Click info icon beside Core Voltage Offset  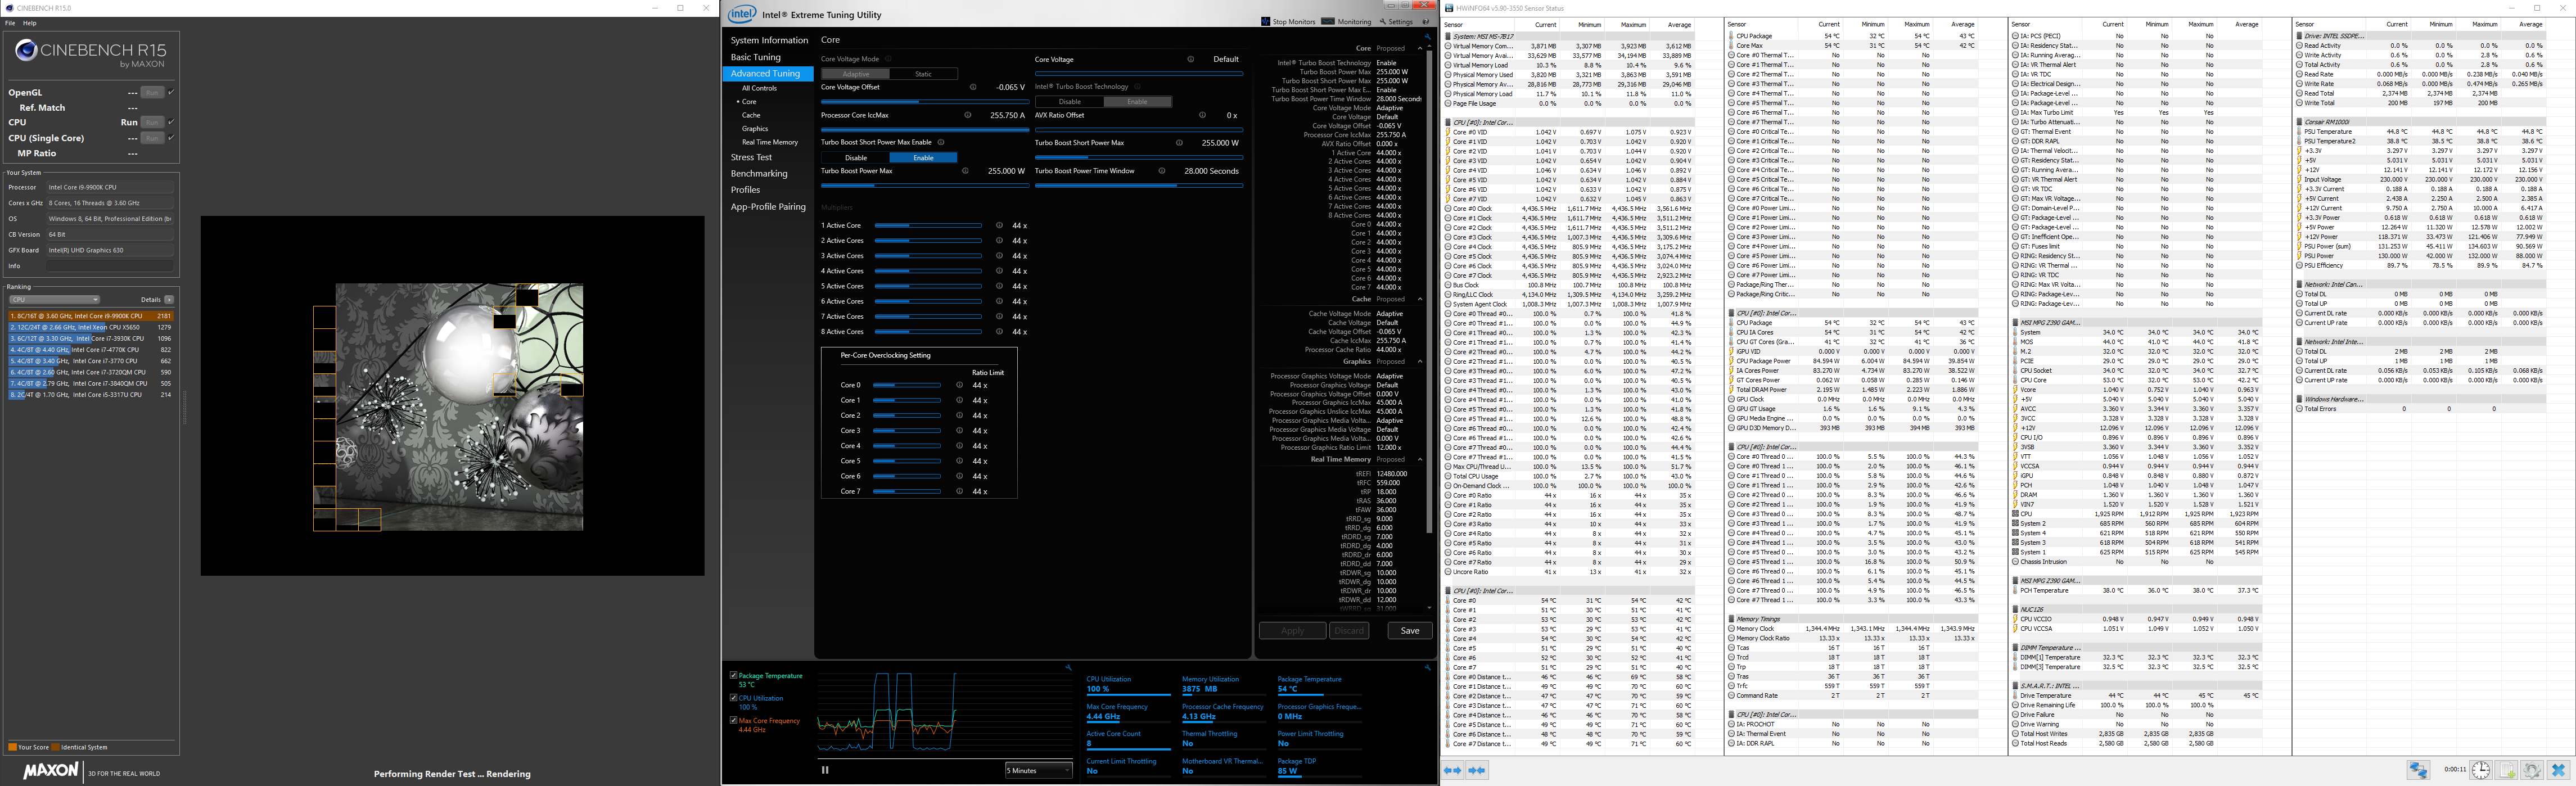[x=973, y=87]
